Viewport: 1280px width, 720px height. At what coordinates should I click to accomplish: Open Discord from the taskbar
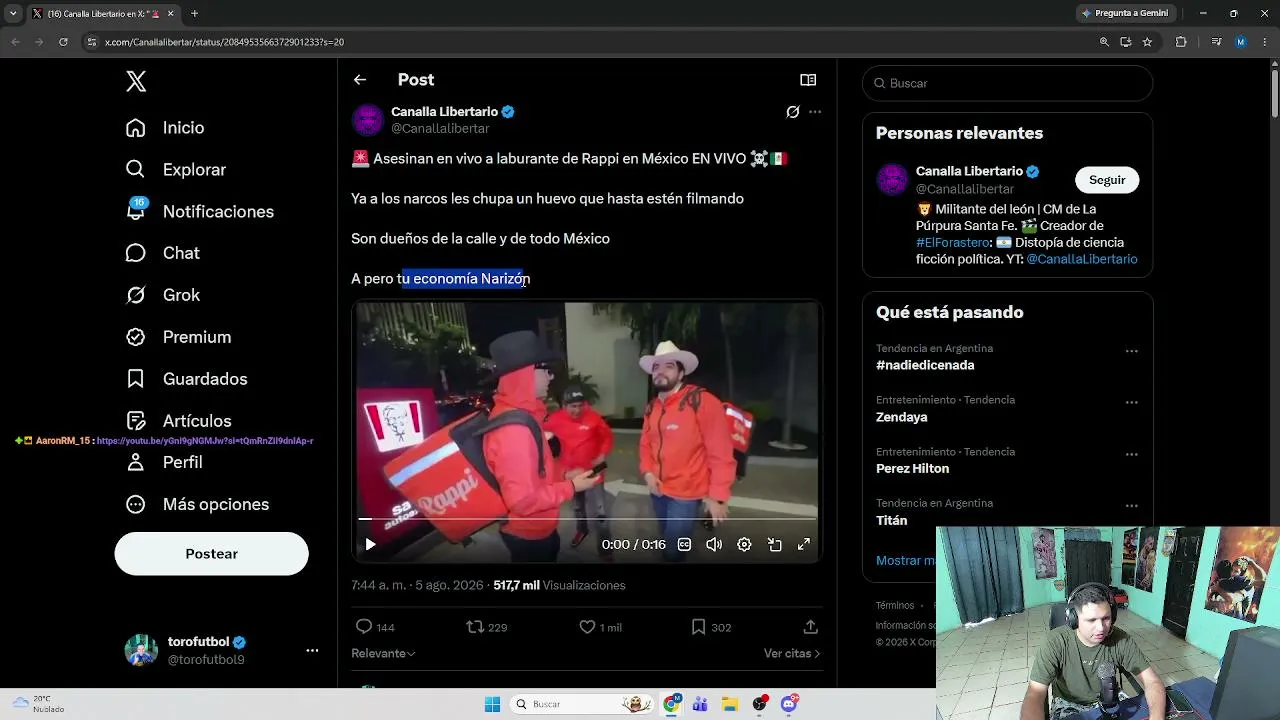pos(789,704)
